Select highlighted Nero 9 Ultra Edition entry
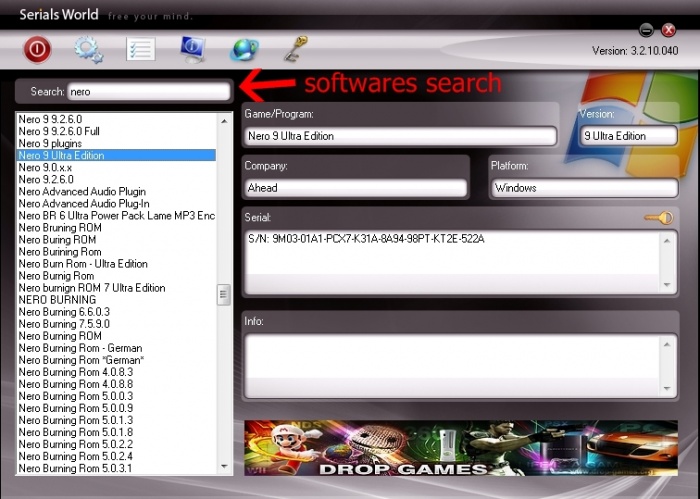This screenshot has width=700, height=499. [117, 155]
